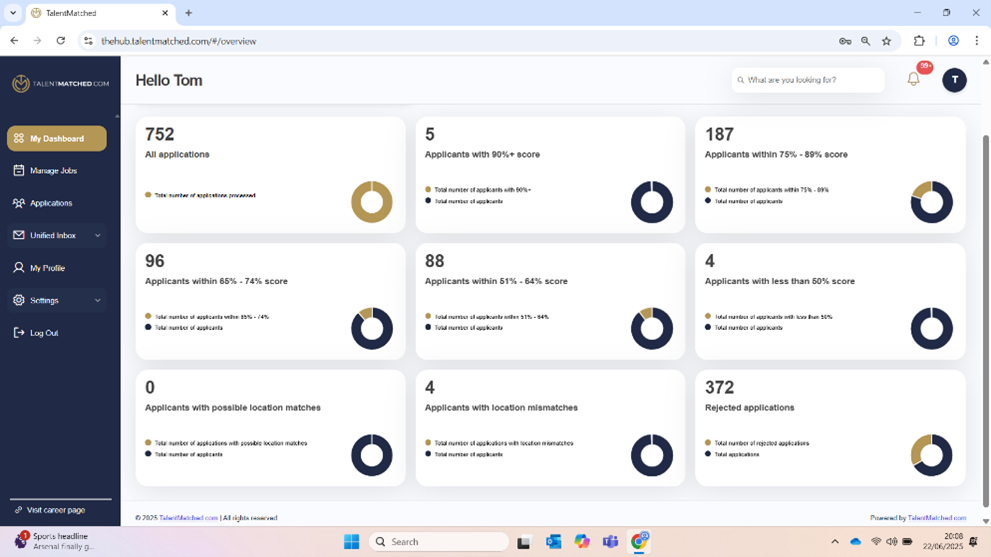Click 'Applicants with location mismatches' title
Image resolution: width=991 pixels, height=557 pixels.
click(501, 408)
